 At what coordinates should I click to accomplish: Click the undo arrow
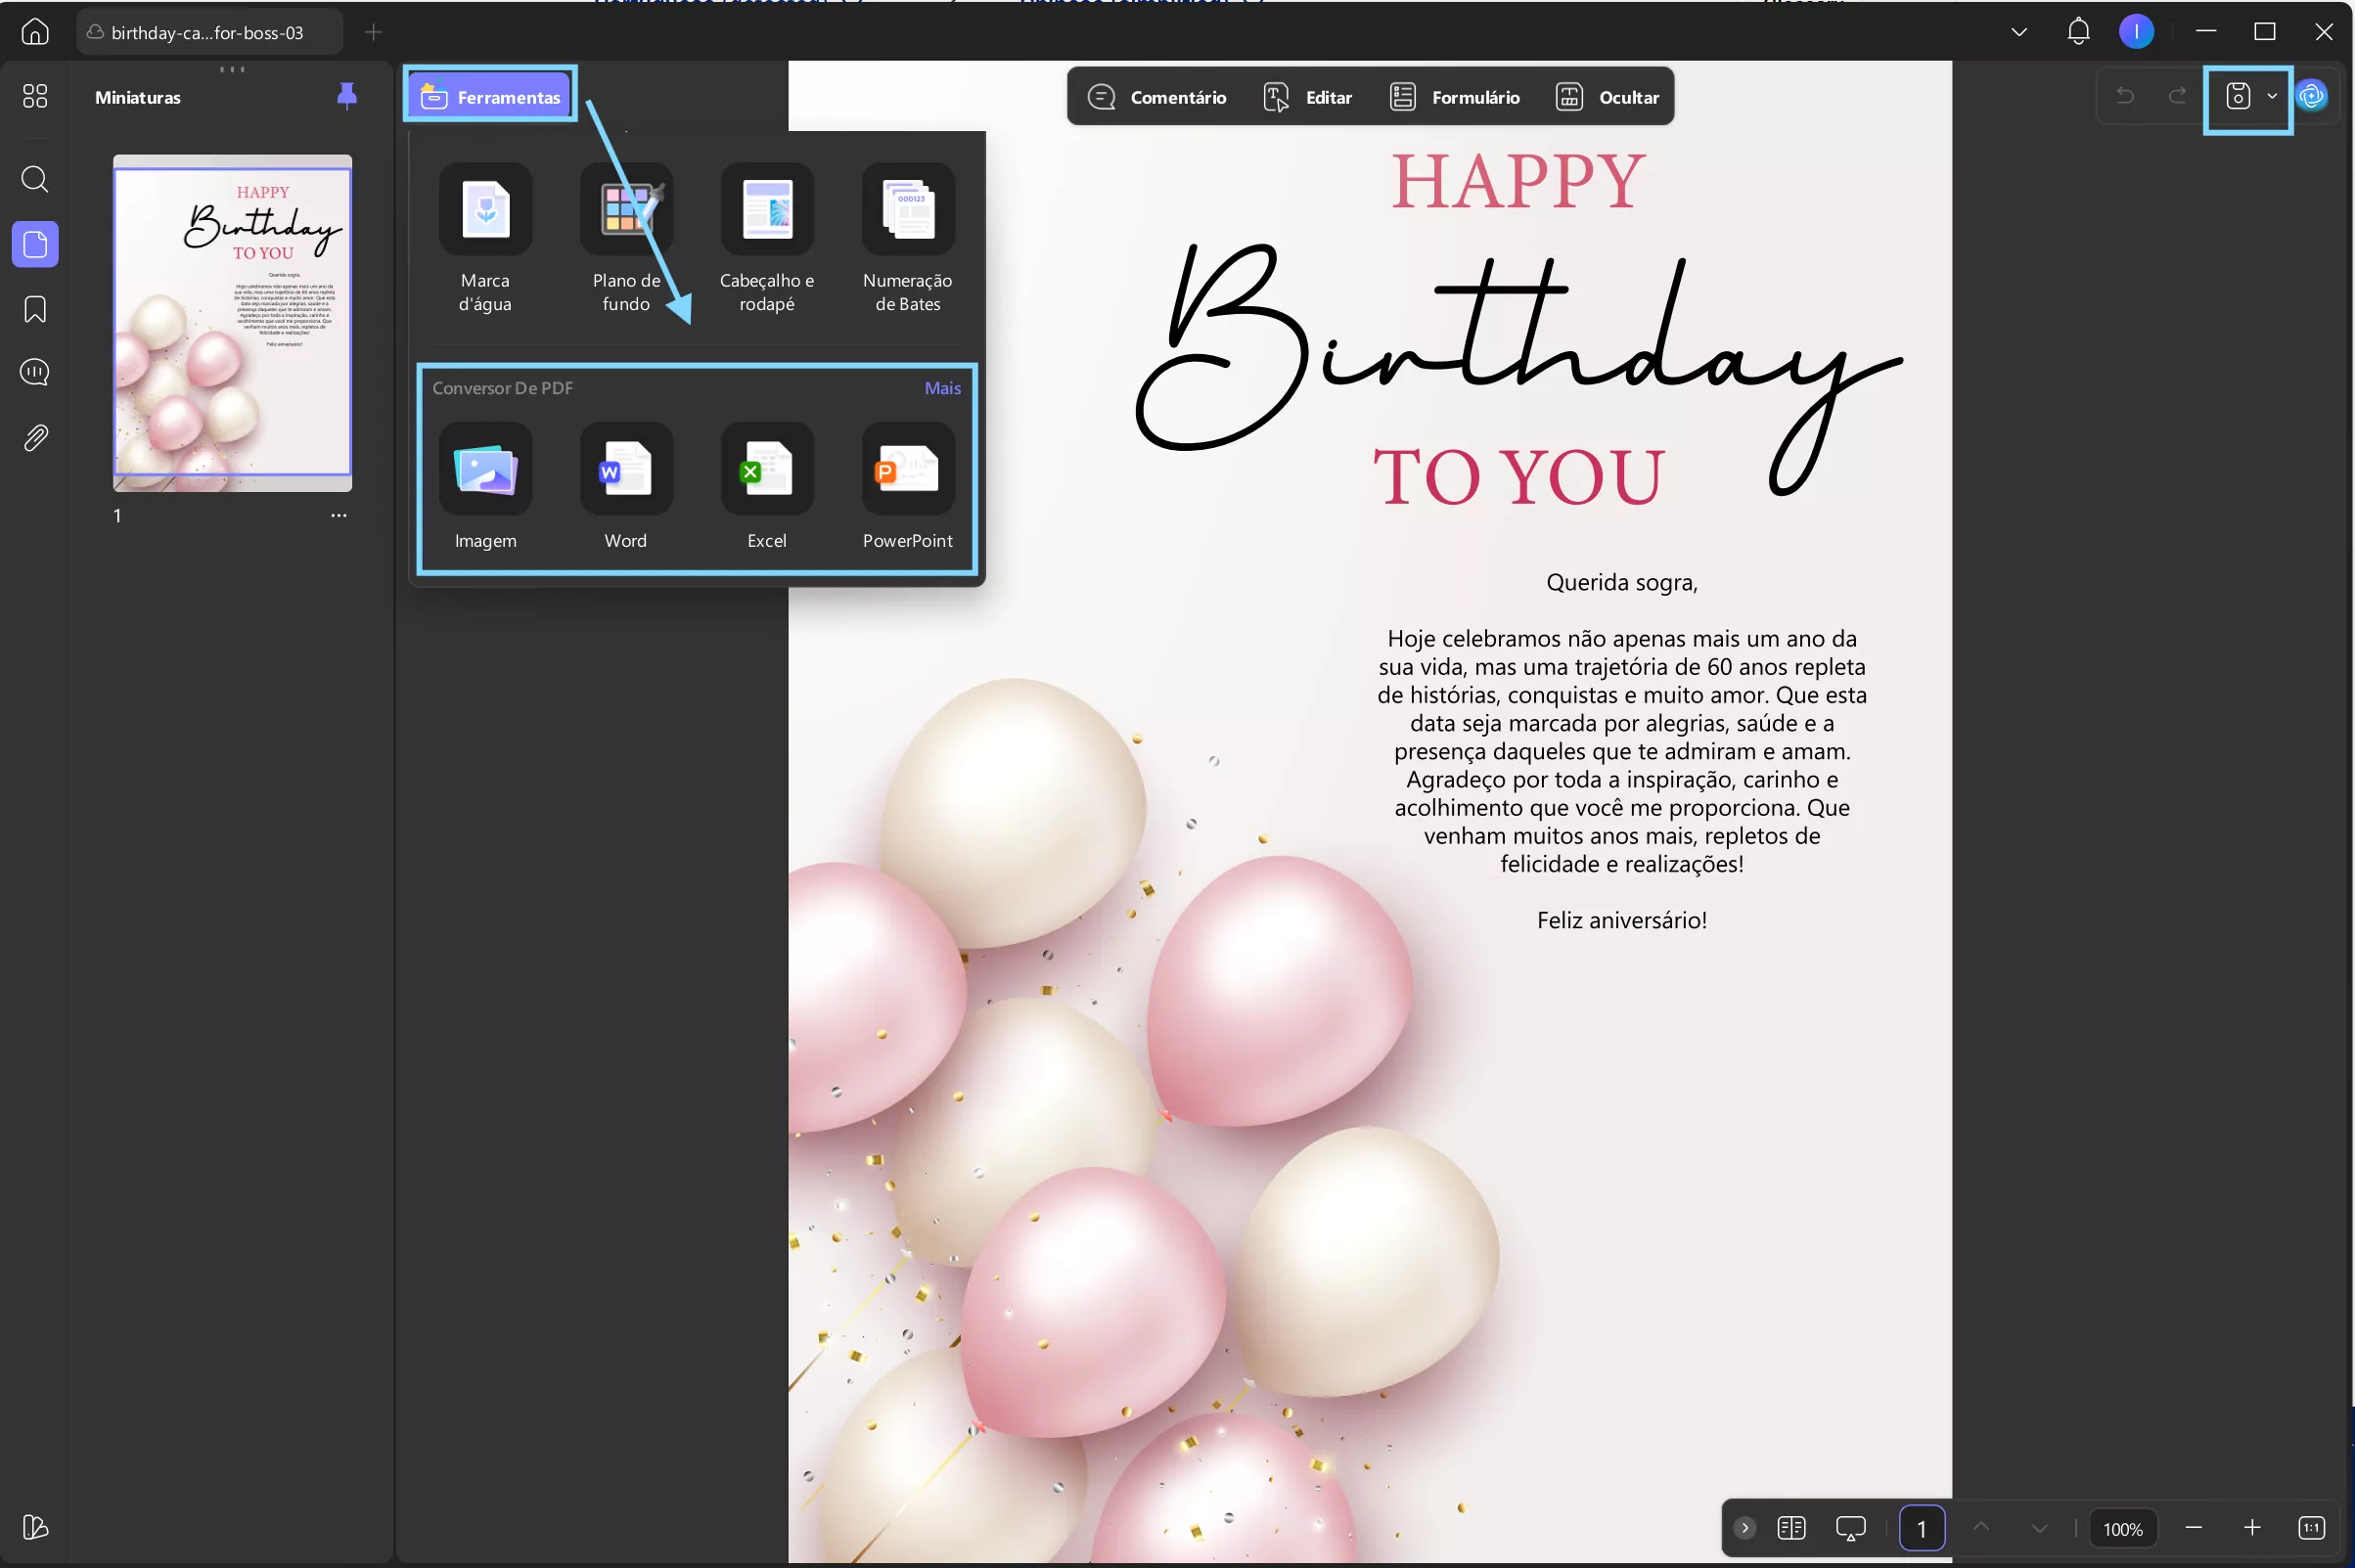point(2125,96)
